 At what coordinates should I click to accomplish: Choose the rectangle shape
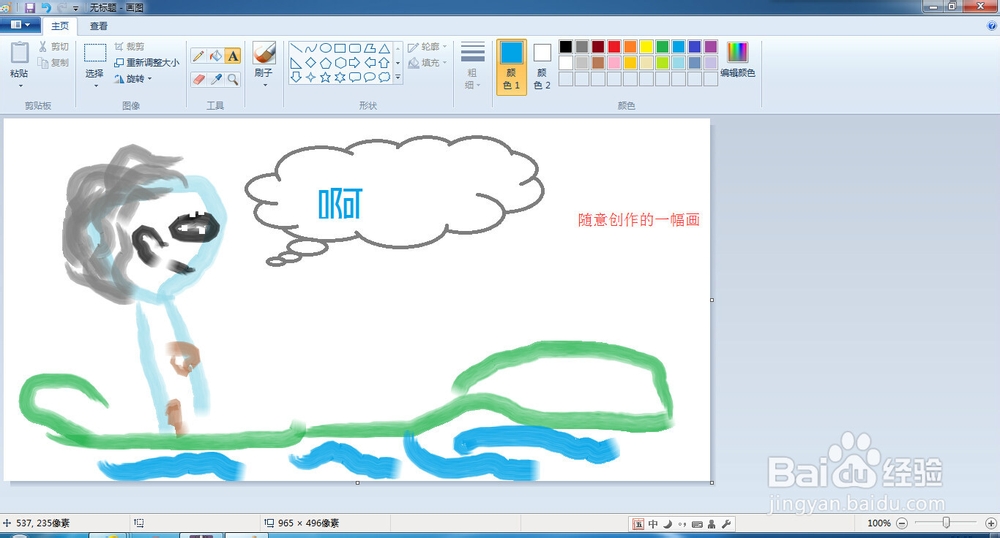[x=340, y=48]
